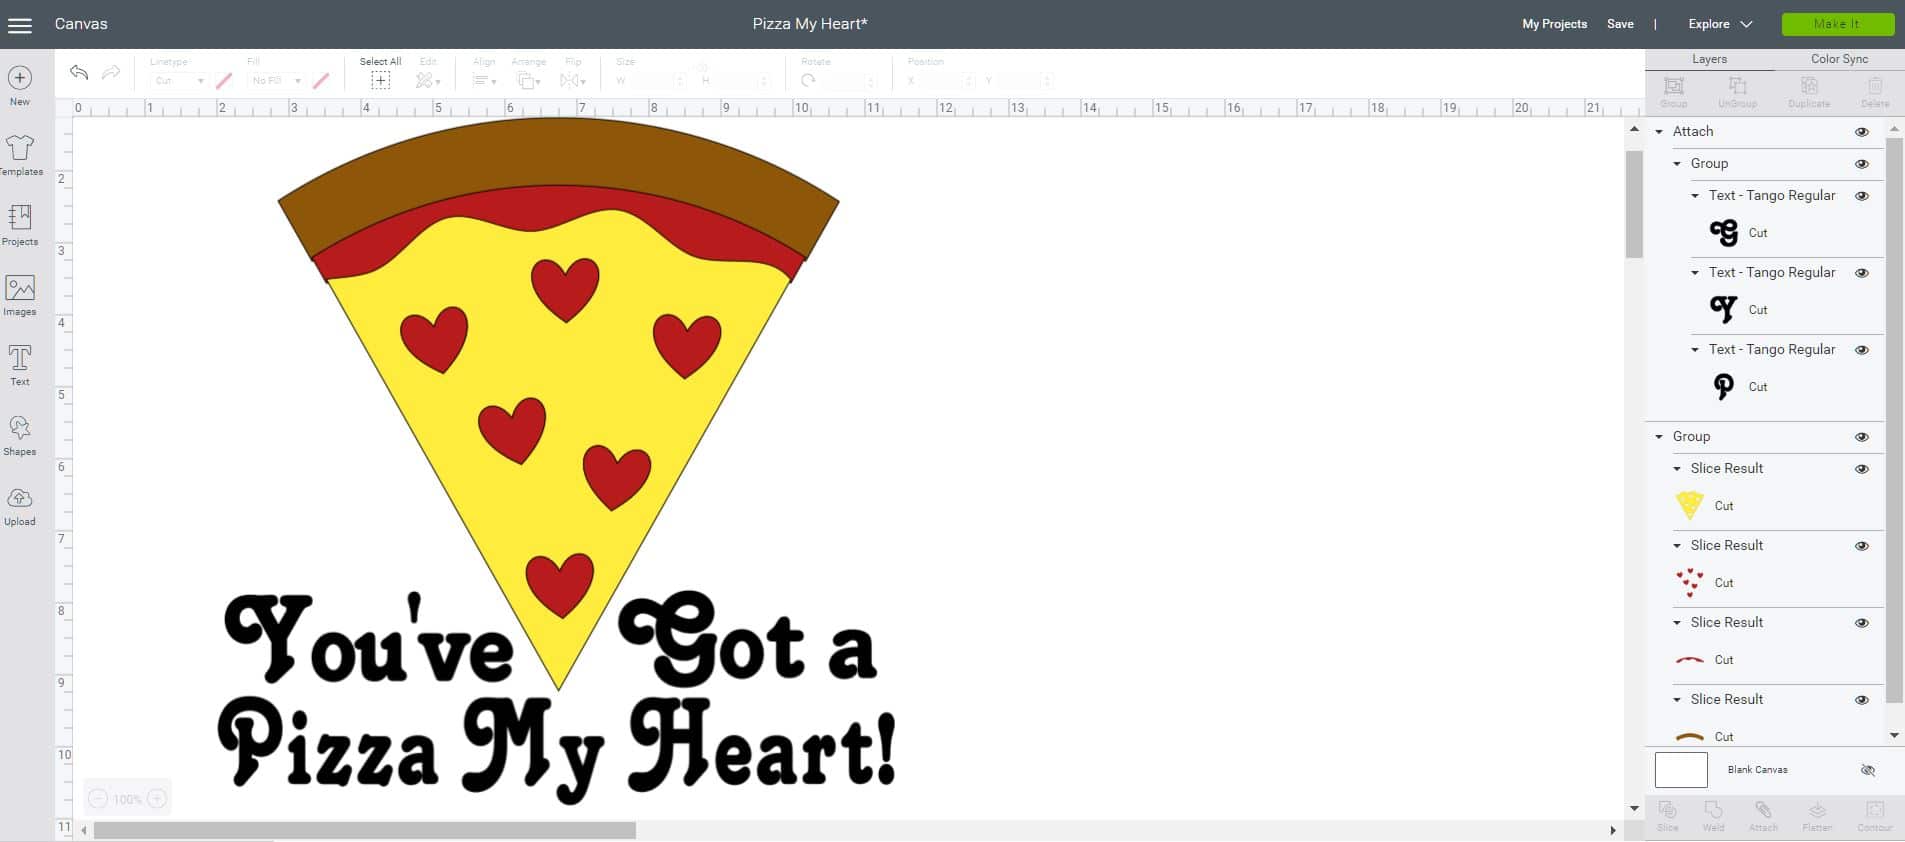The height and width of the screenshot is (842, 1905).
Task: Hide the Y Text - Tango Regular layer
Action: pyautogui.click(x=1862, y=273)
